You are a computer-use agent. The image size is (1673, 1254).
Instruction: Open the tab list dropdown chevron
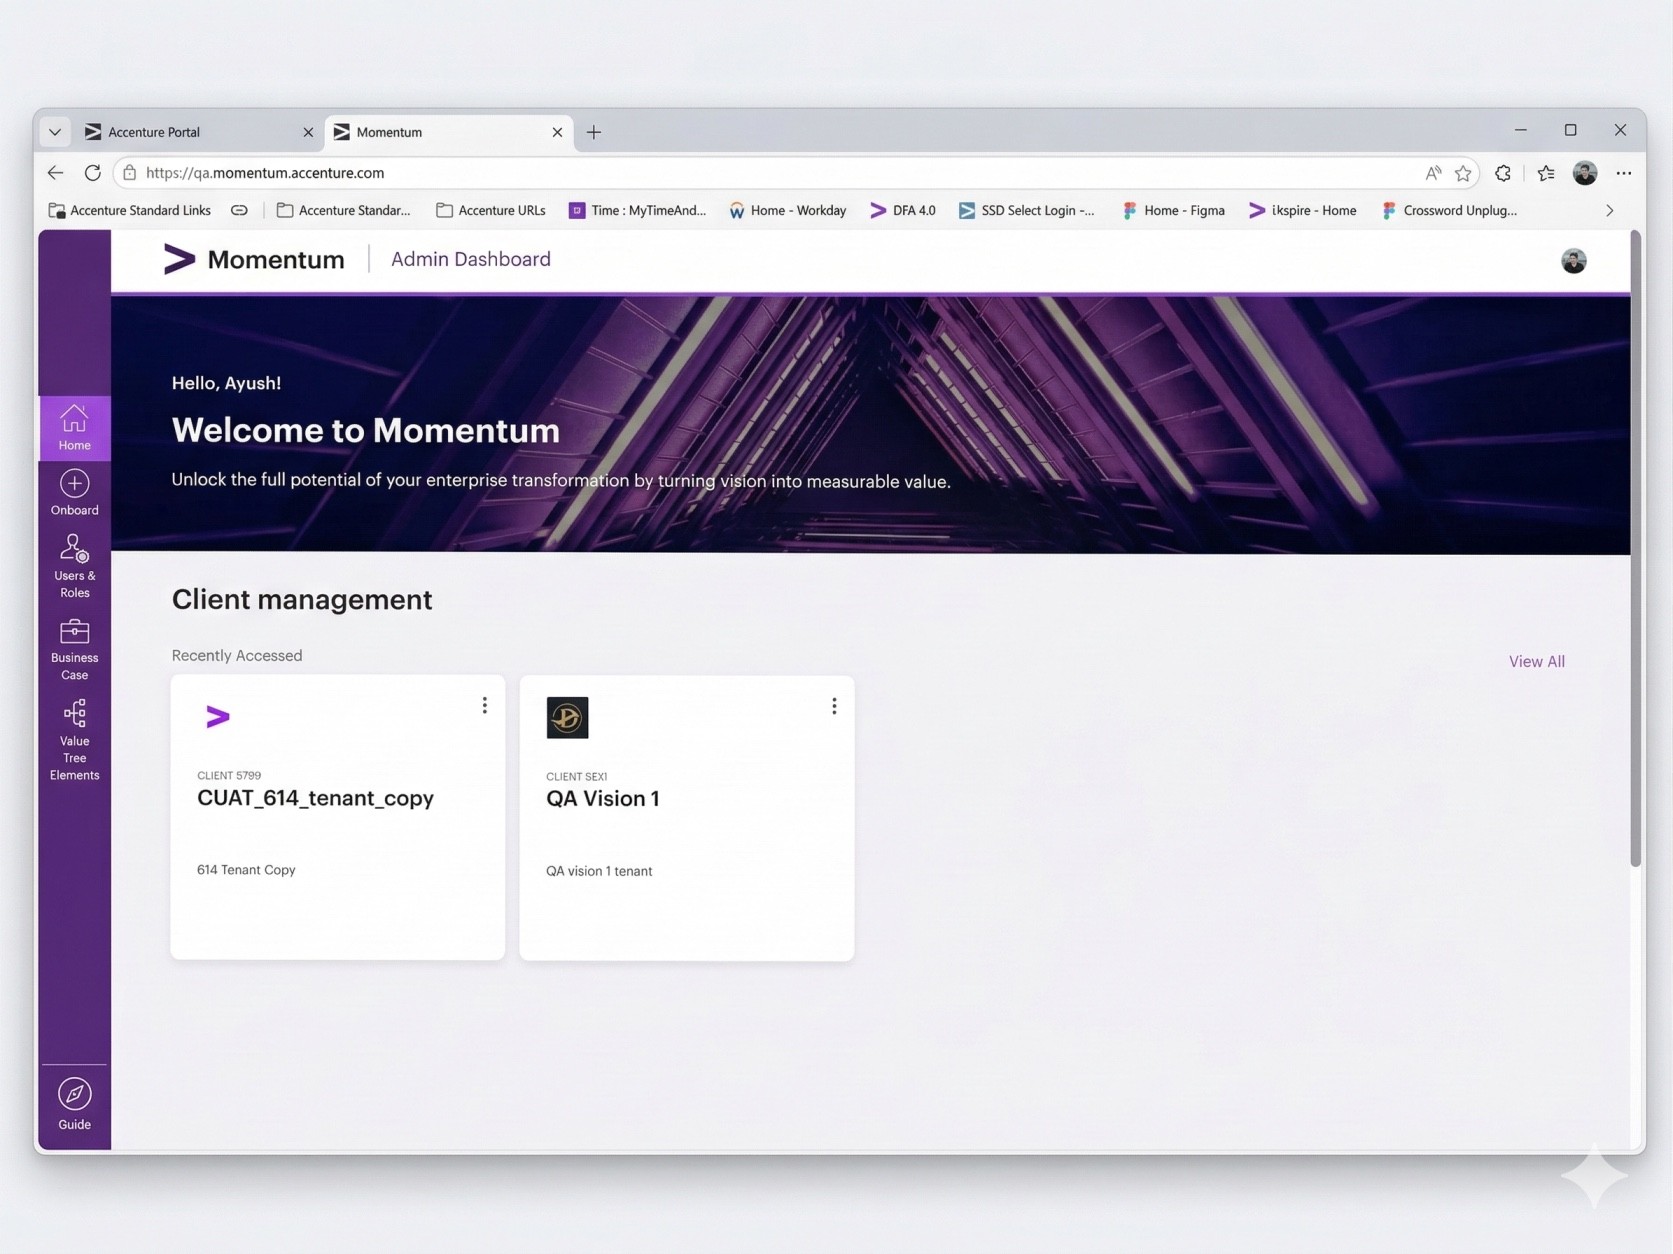click(55, 132)
